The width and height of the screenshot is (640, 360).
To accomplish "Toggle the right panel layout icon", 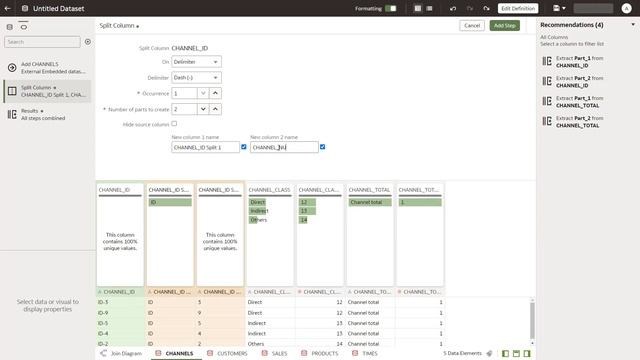I will [x=527, y=353].
